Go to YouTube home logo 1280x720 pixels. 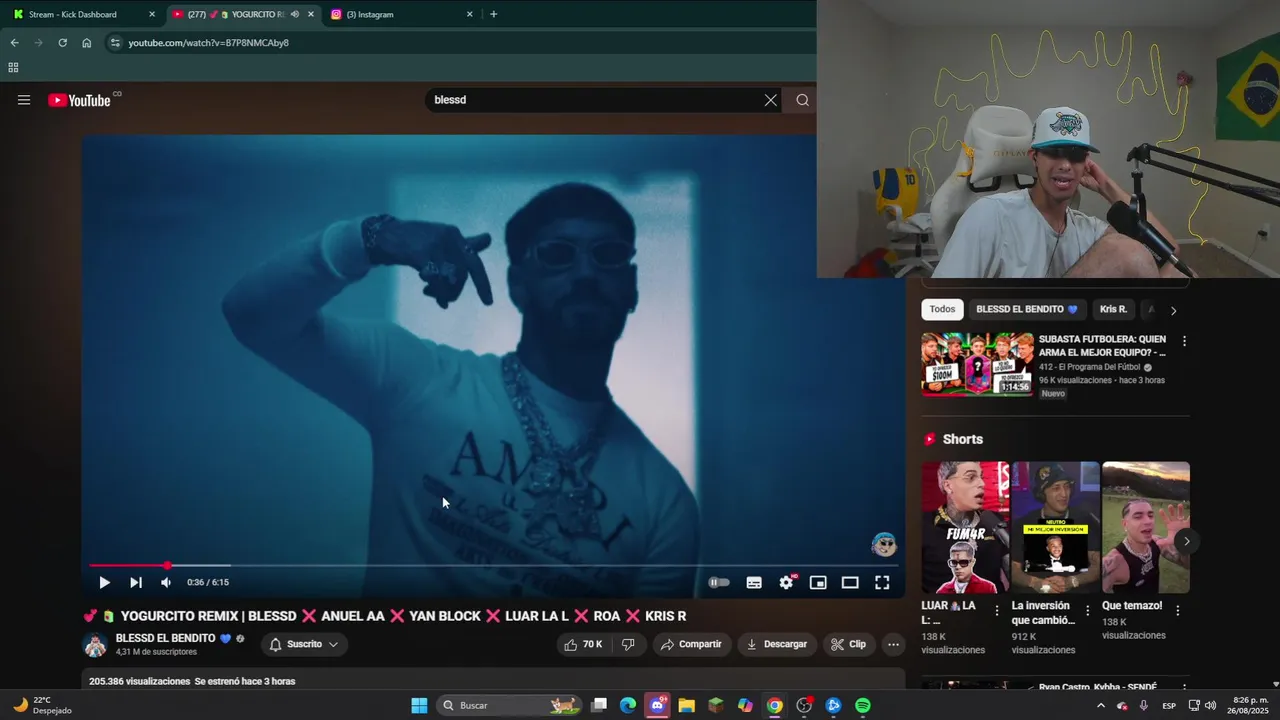pos(80,100)
